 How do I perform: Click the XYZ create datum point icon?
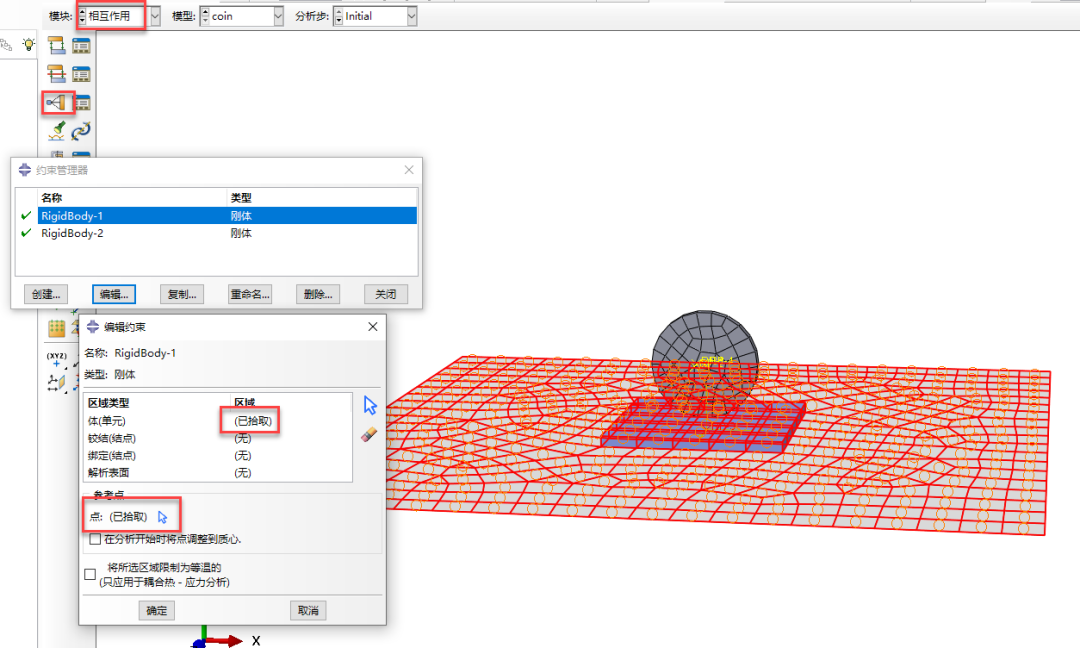coord(56,359)
